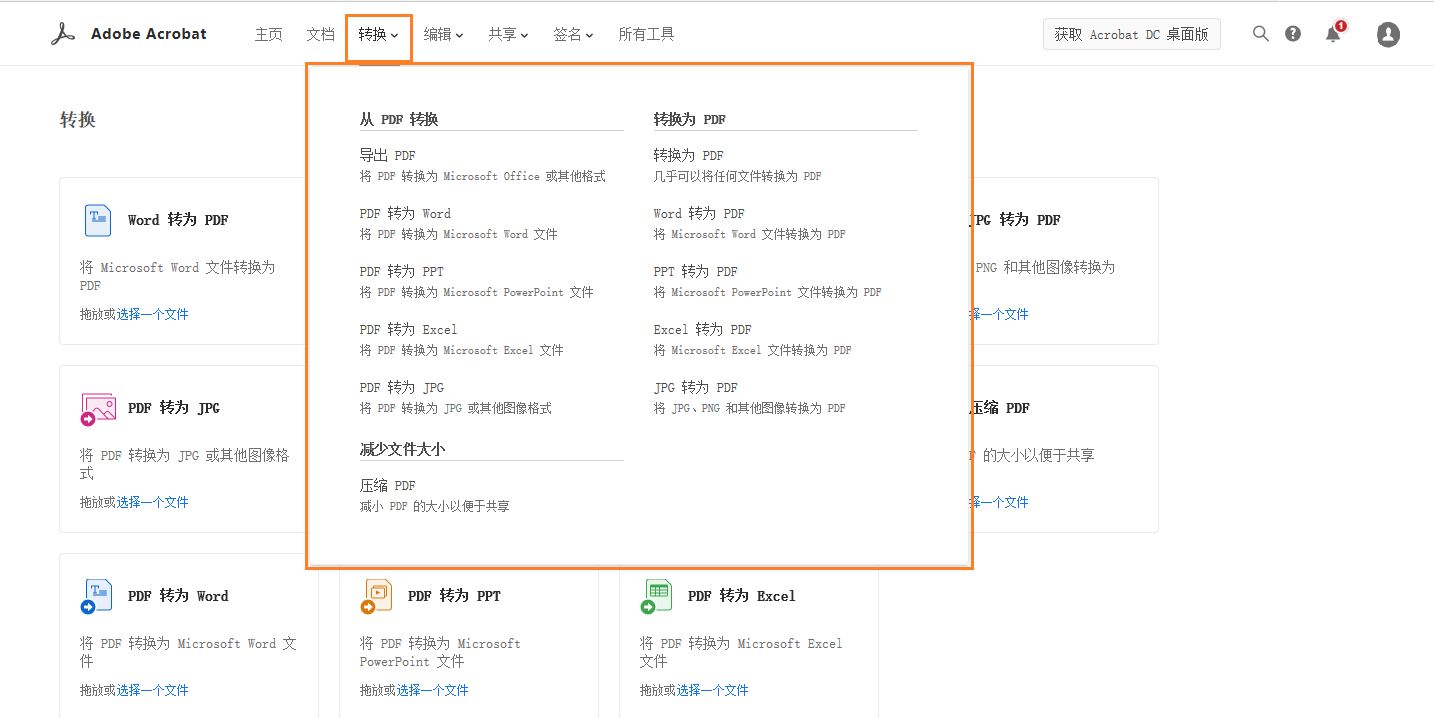Click the Word 转为 PDF card icon
This screenshot has width=1434, height=718.
tap(98, 220)
